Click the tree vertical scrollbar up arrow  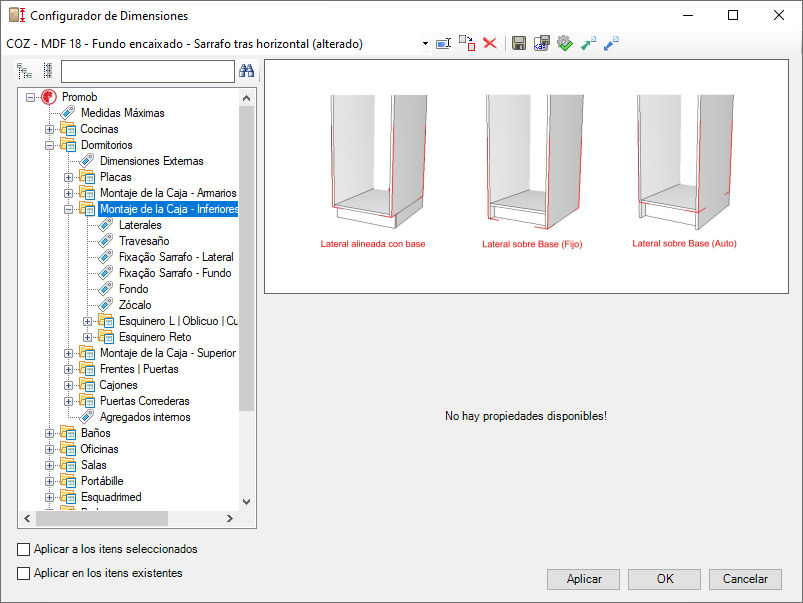(246, 98)
